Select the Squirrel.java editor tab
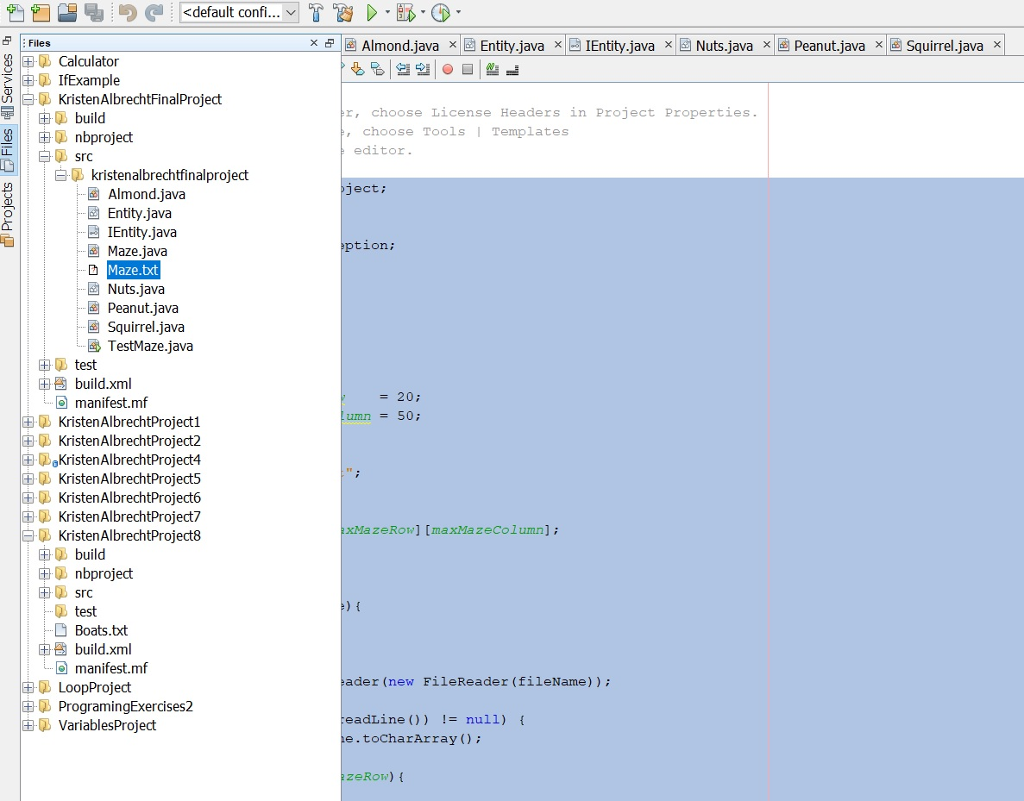Screen dimensions: 1024x801 pos(941,44)
